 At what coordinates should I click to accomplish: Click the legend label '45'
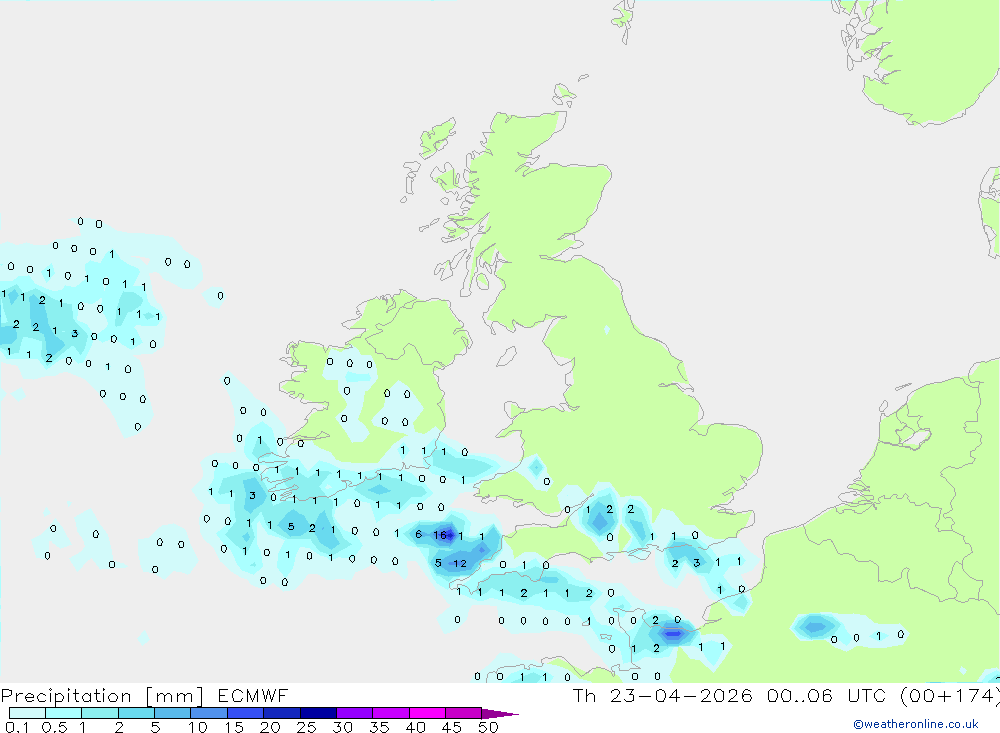pos(452,727)
